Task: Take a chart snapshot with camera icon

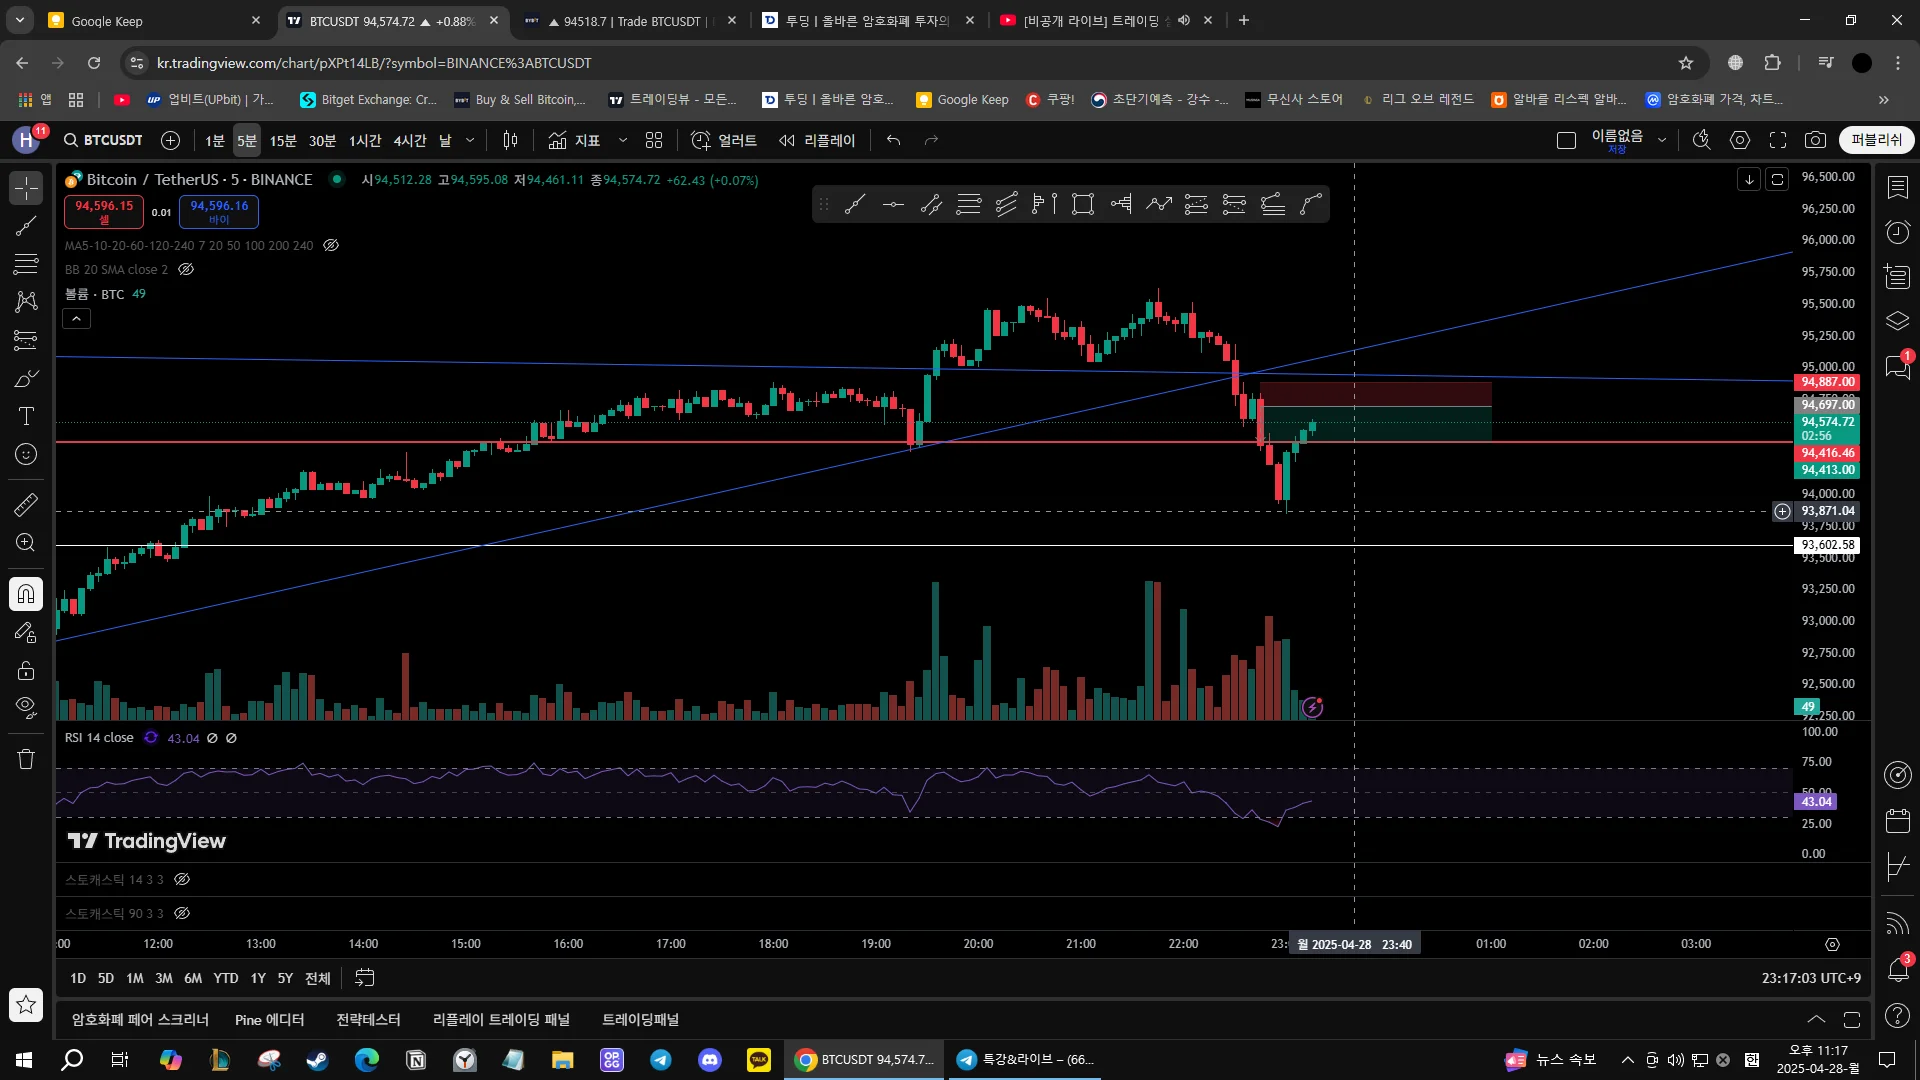Action: pos(1815,140)
